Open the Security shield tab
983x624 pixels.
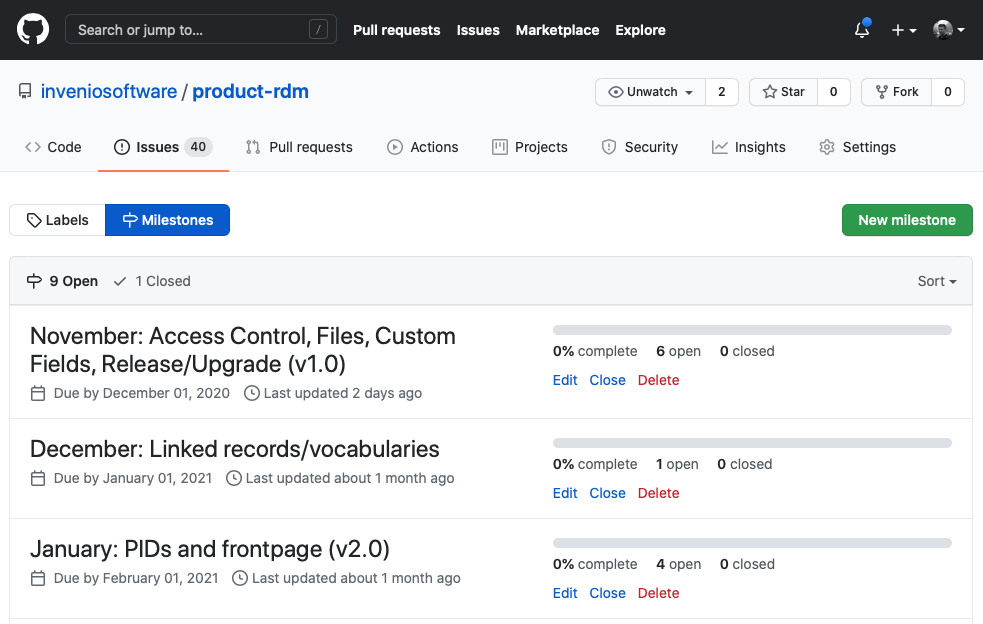click(x=639, y=147)
